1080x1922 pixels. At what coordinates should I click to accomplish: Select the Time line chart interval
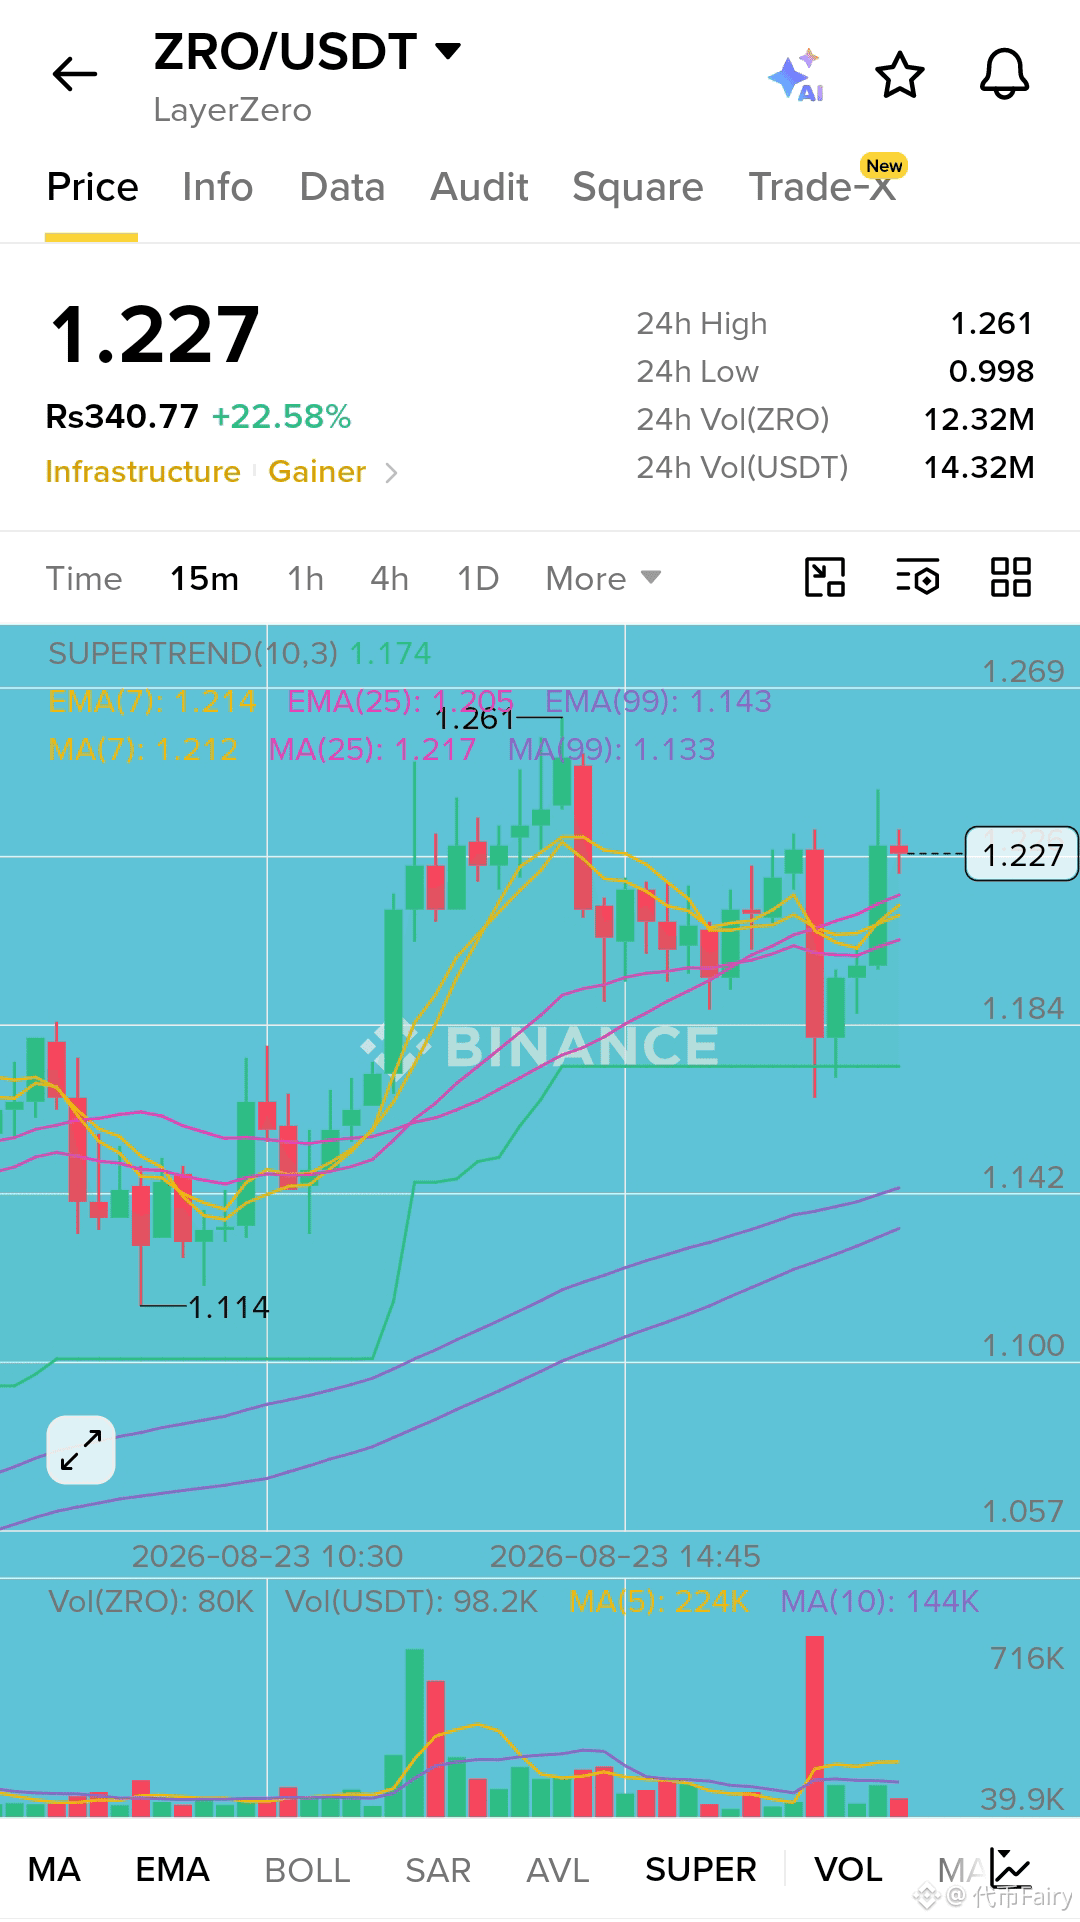pos(84,578)
